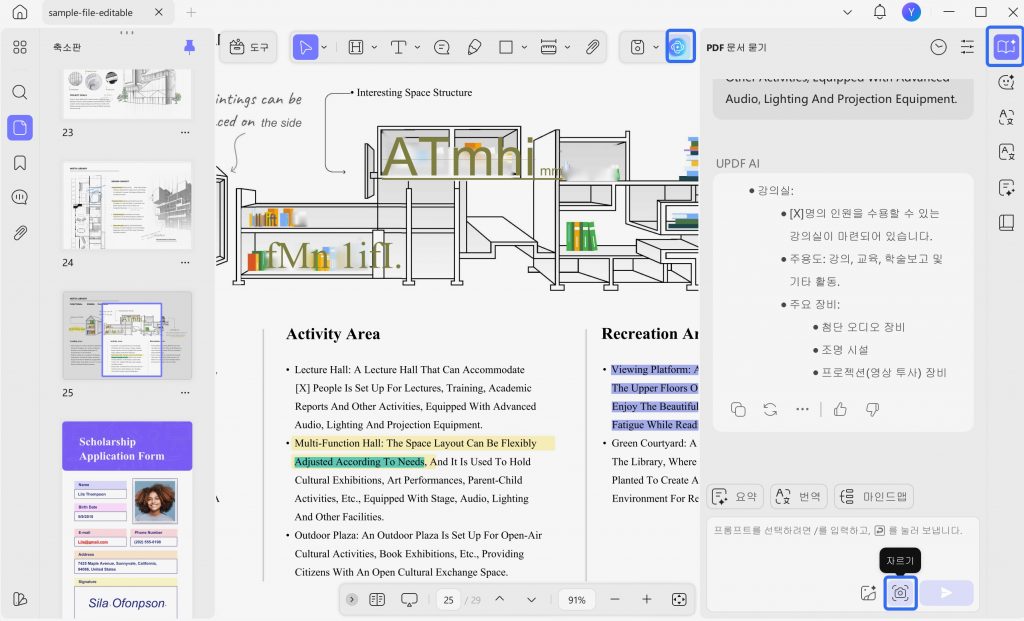Expand the cursor tool dropdown arrow
1024x621 pixels.
(x=324, y=47)
